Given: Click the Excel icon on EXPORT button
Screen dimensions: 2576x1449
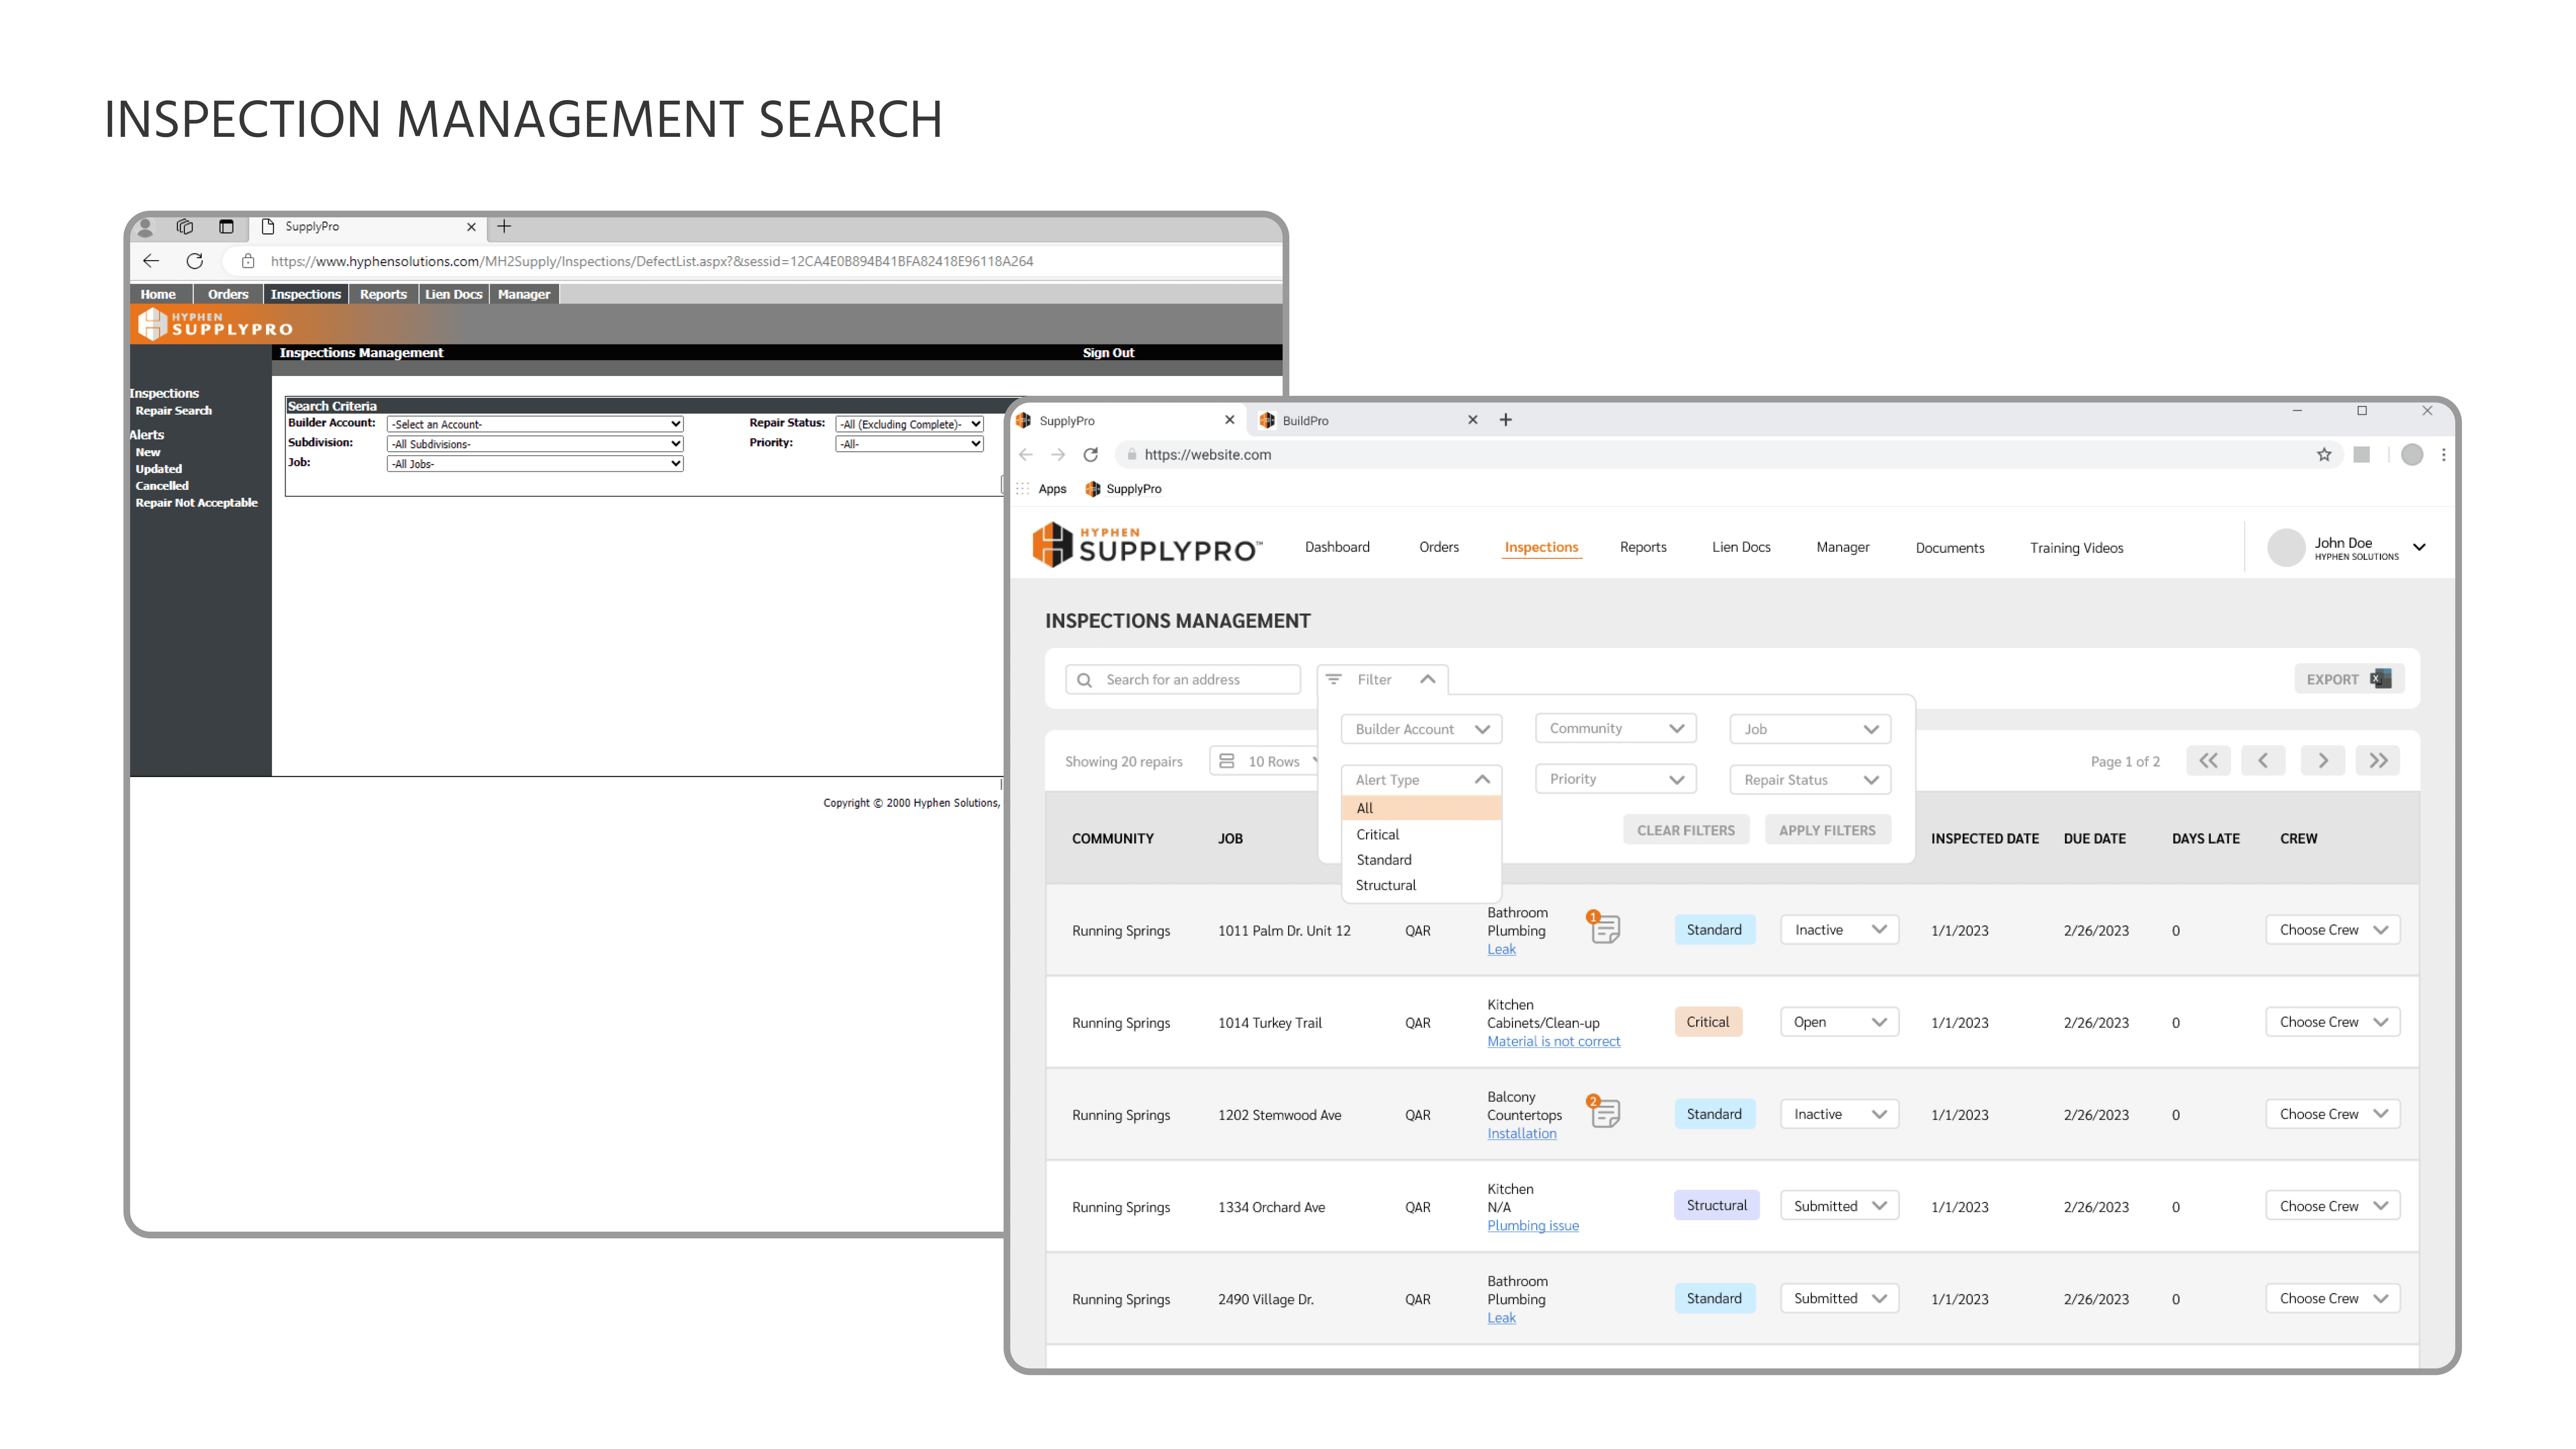Looking at the screenshot, I should pos(2381,679).
